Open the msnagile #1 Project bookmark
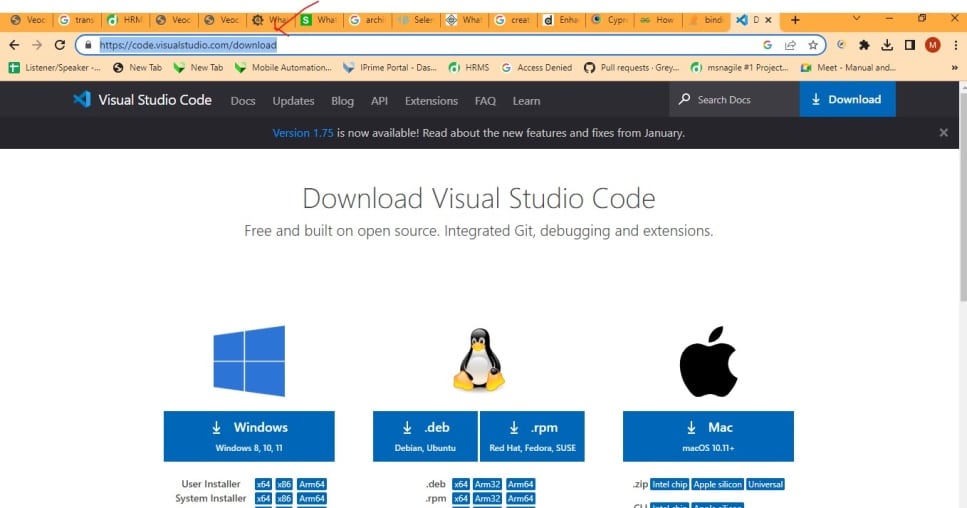 tap(739, 68)
